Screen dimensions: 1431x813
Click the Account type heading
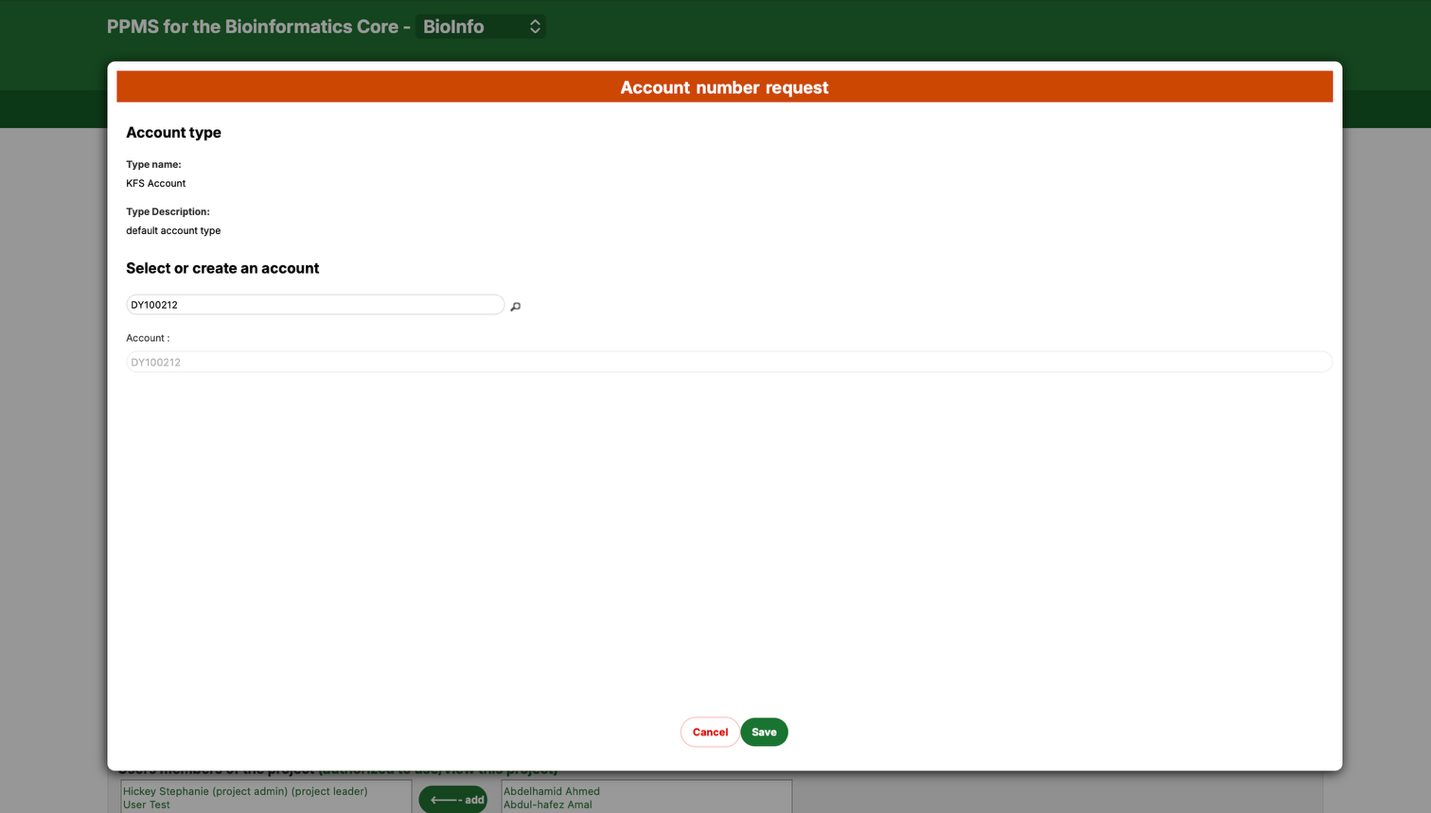pyautogui.click(x=174, y=132)
